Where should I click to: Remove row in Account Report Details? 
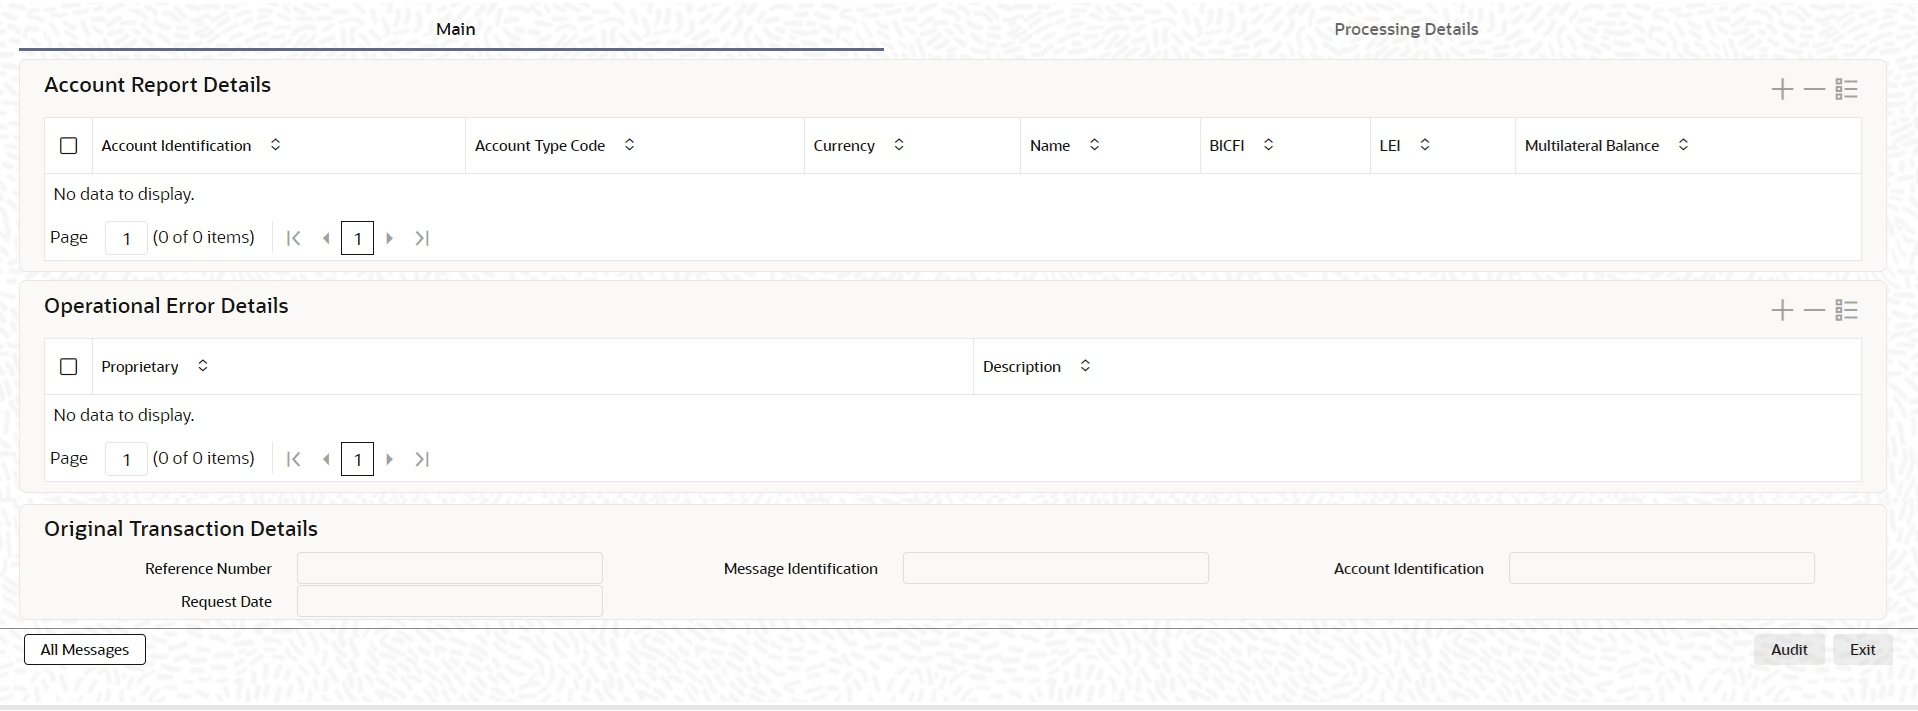(1814, 90)
